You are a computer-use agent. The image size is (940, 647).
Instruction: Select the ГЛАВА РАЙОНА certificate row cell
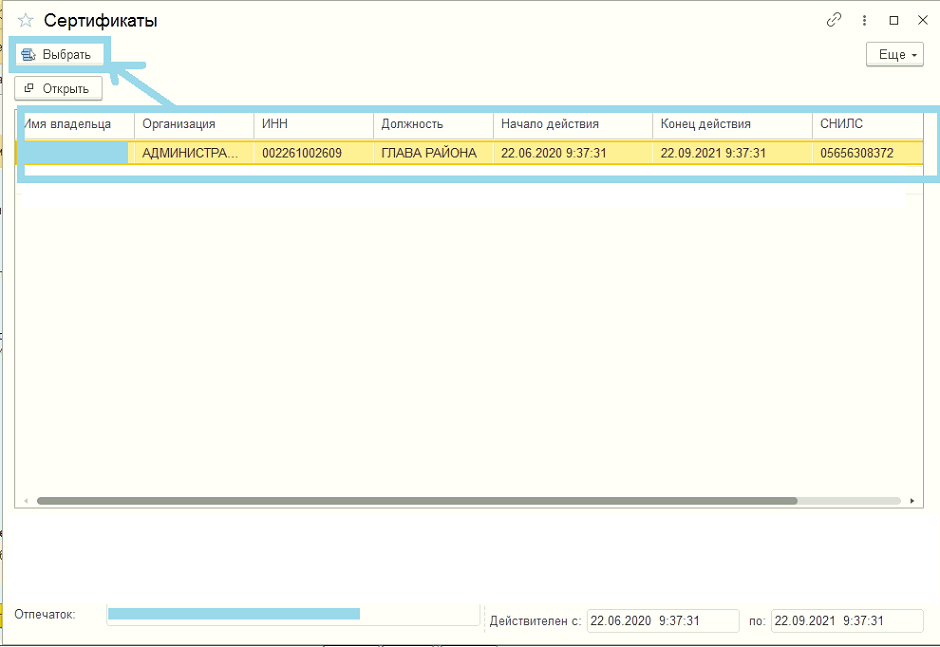click(433, 153)
